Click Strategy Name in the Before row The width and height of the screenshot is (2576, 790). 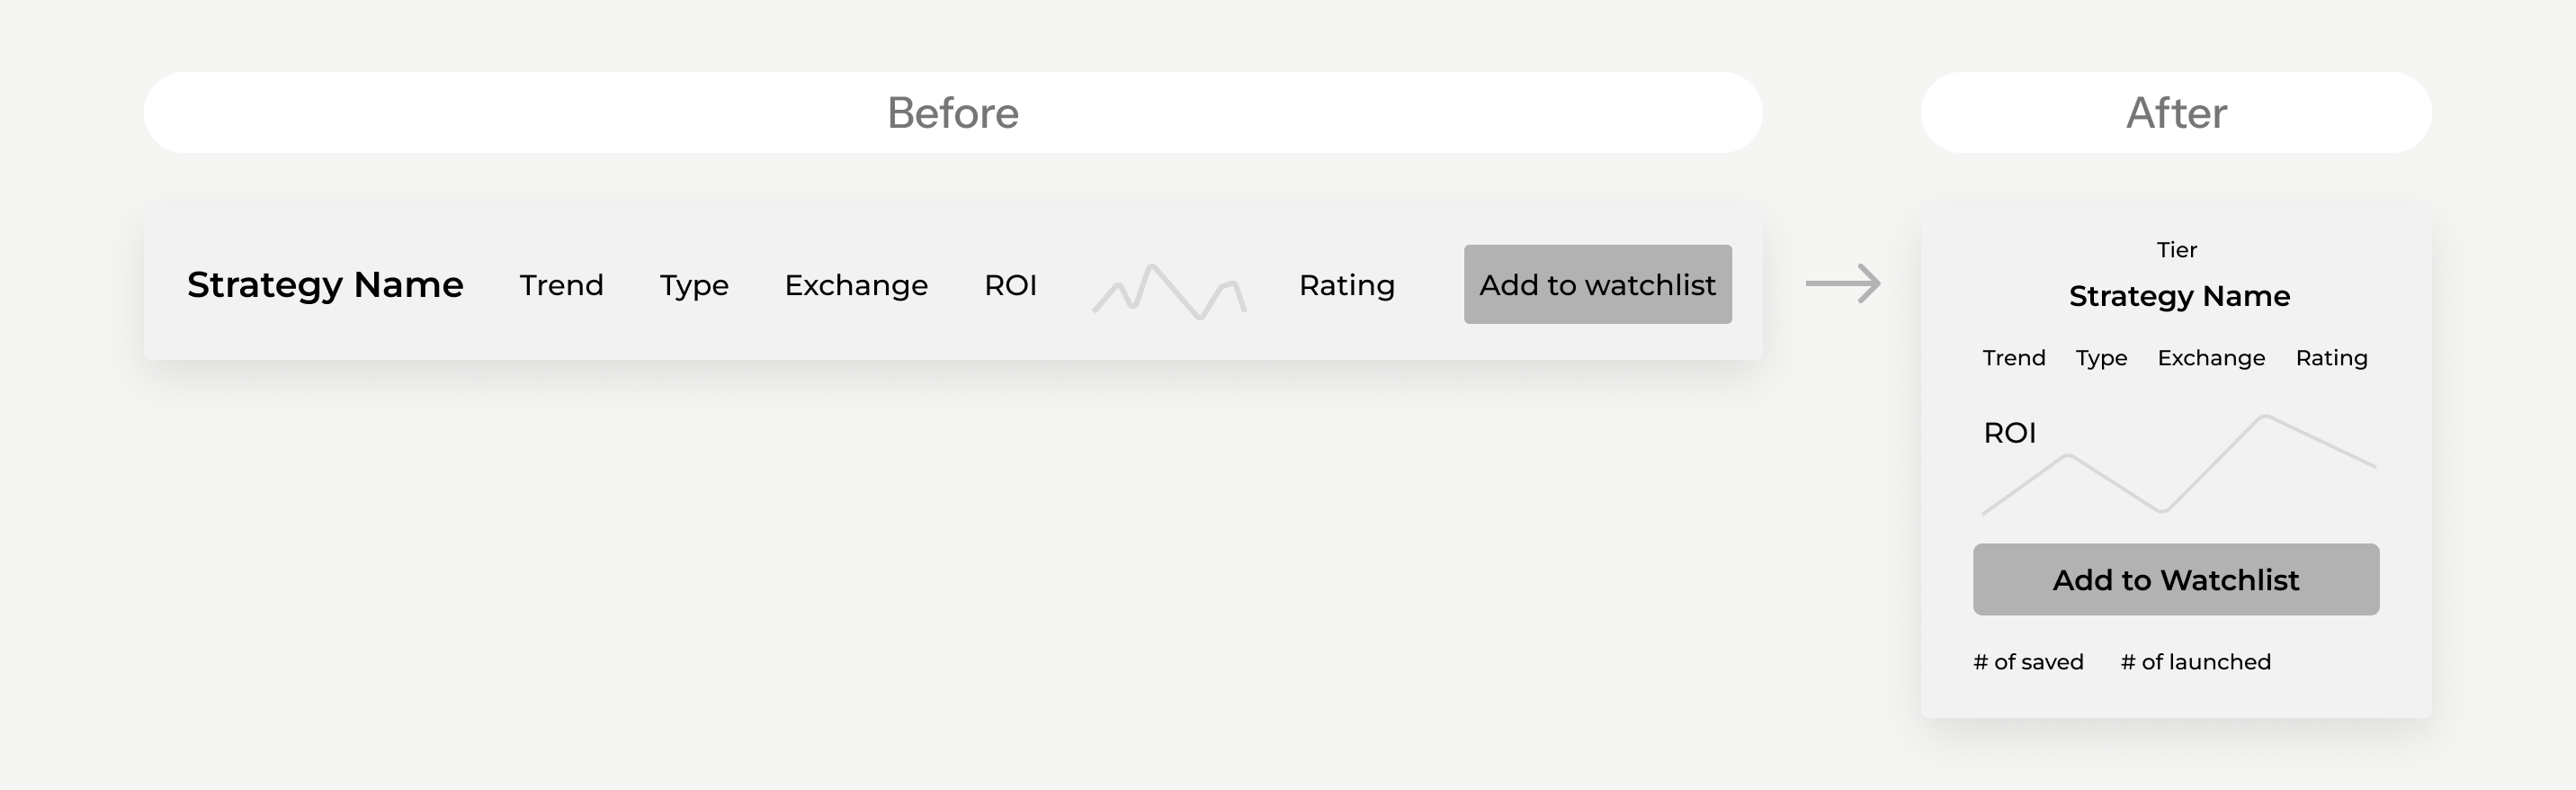pos(325,285)
